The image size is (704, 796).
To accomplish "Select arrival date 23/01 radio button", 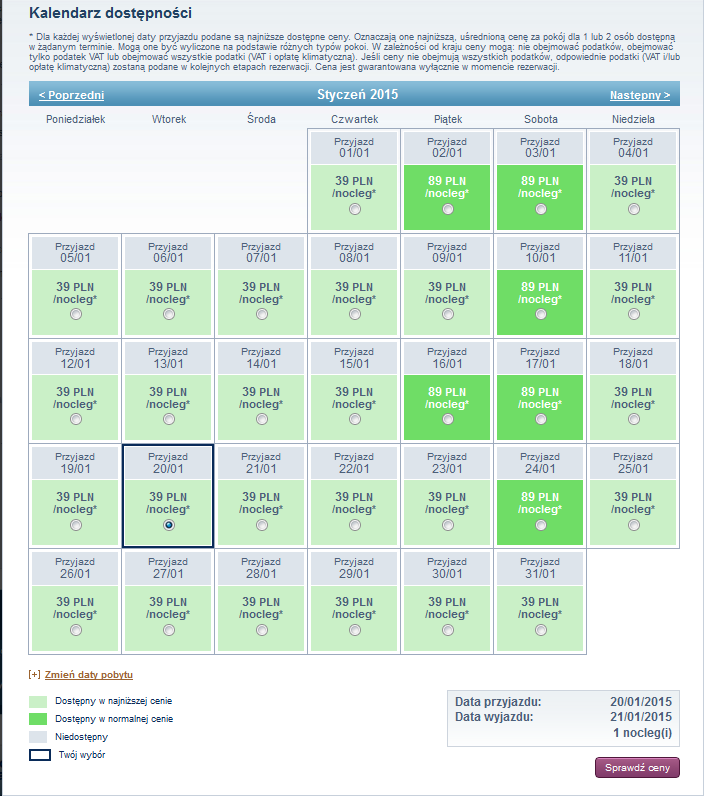I will (x=448, y=525).
